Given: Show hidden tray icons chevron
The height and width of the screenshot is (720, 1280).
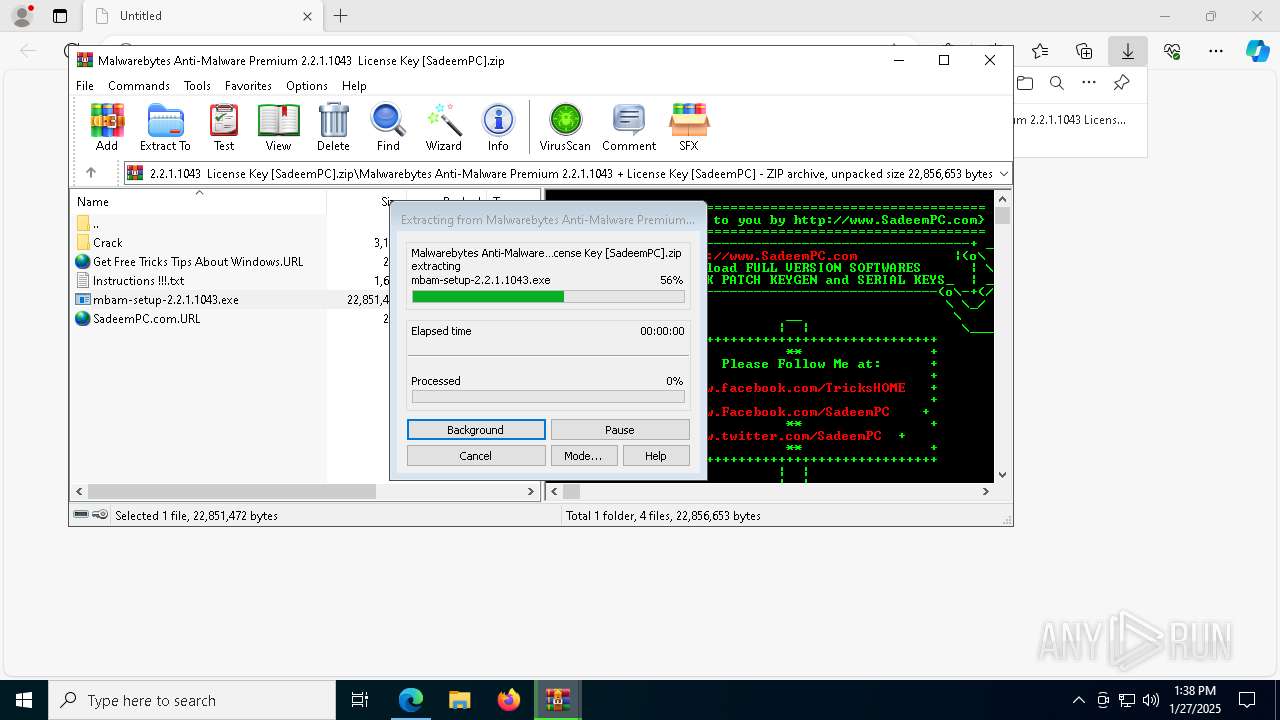Looking at the screenshot, I should (x=1078, y=700).
